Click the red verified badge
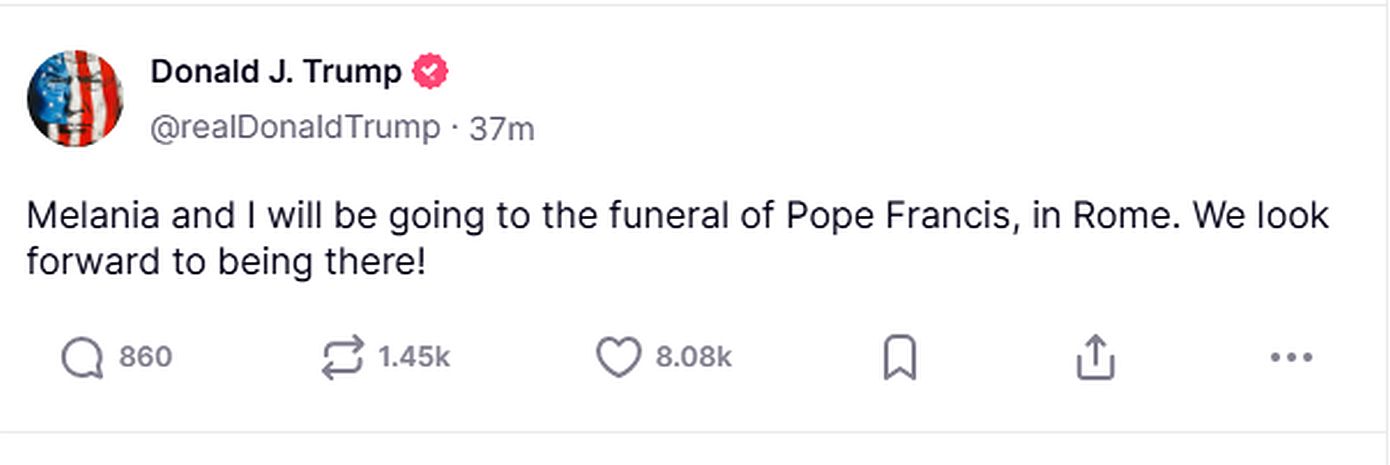 tap(430, 72)
